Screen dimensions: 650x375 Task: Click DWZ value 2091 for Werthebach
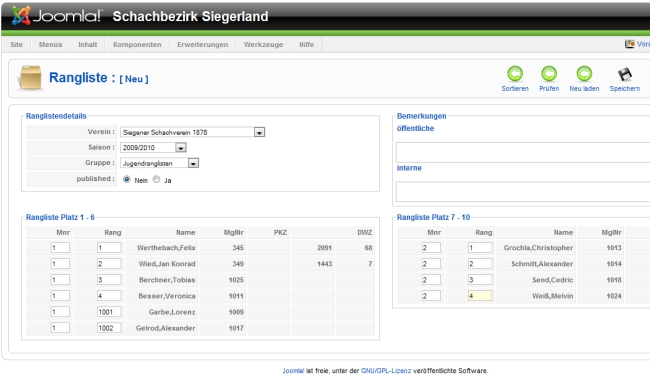click(325, 248)
